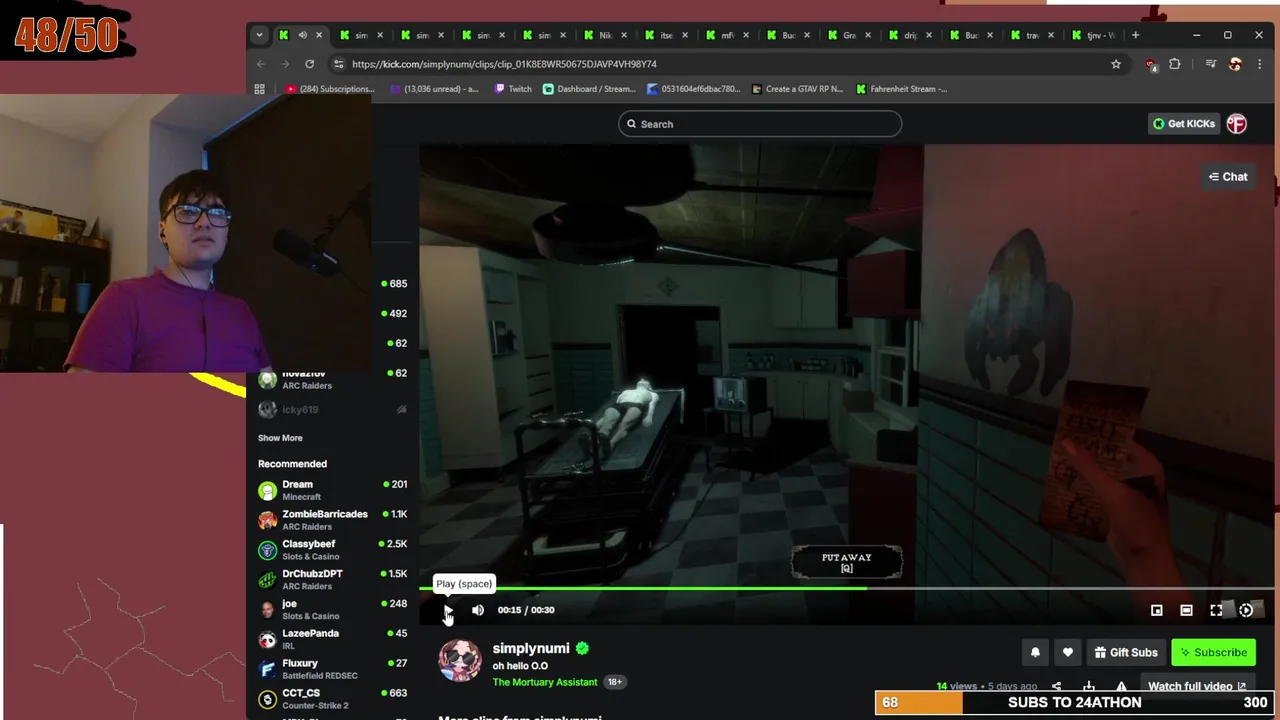
Task: Open Chrome tab search dropdown arrow
Action: 259,35
